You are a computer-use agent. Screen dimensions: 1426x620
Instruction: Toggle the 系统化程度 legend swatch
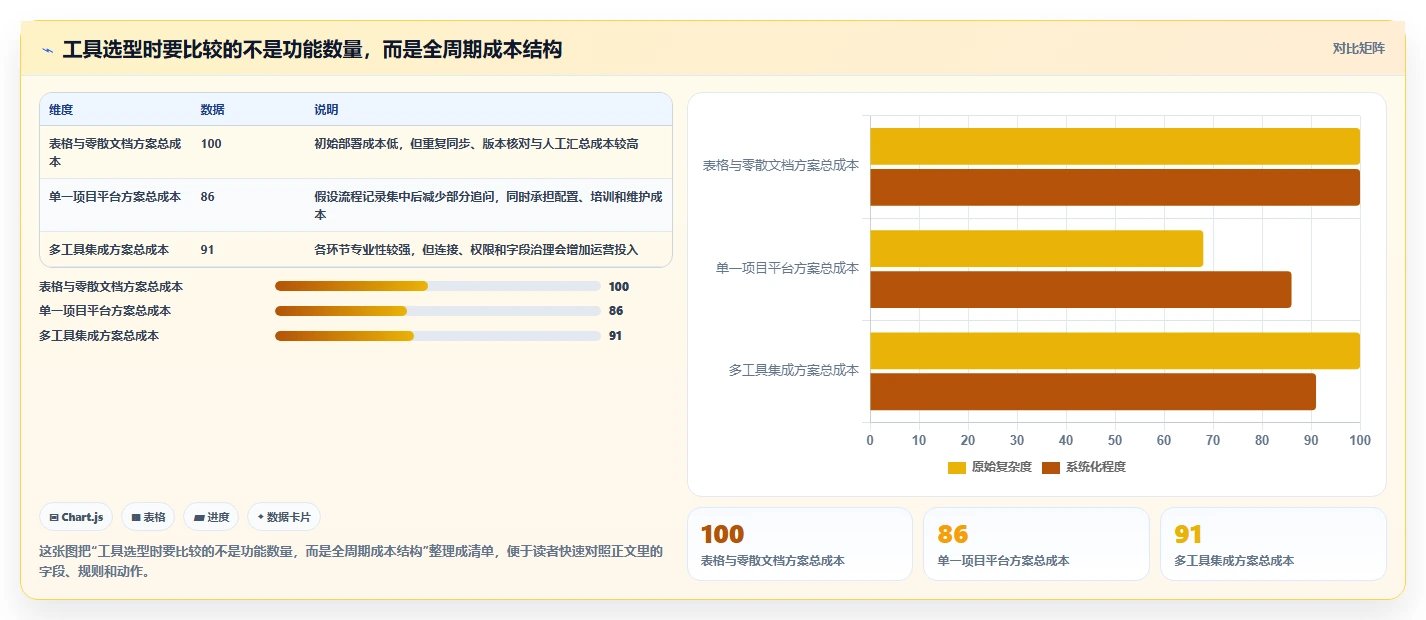pos(1051,467)
